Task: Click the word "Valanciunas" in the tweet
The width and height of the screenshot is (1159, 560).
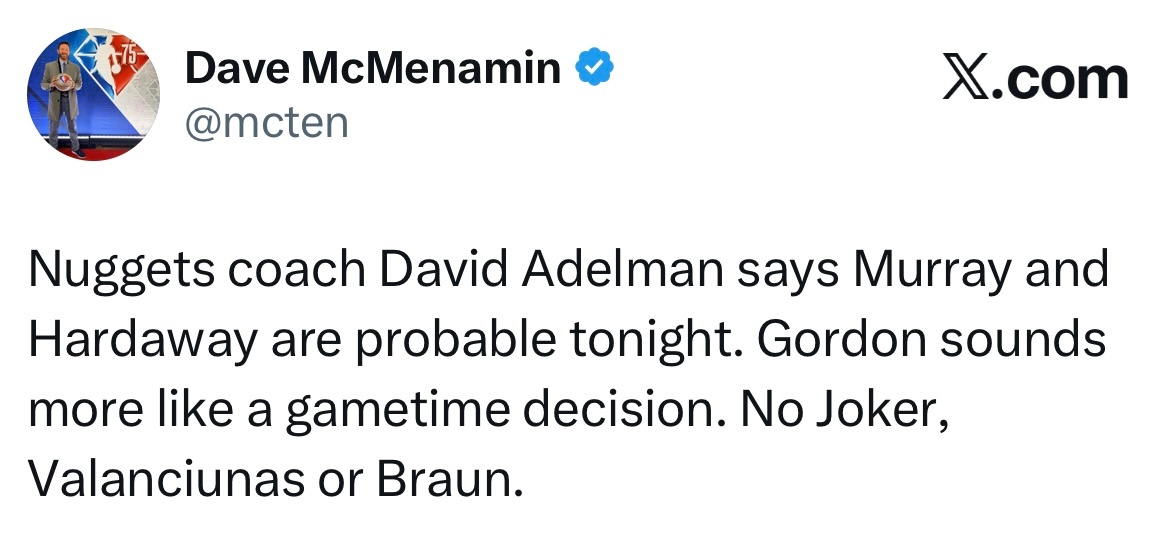Action: click(x=167, y=481)
